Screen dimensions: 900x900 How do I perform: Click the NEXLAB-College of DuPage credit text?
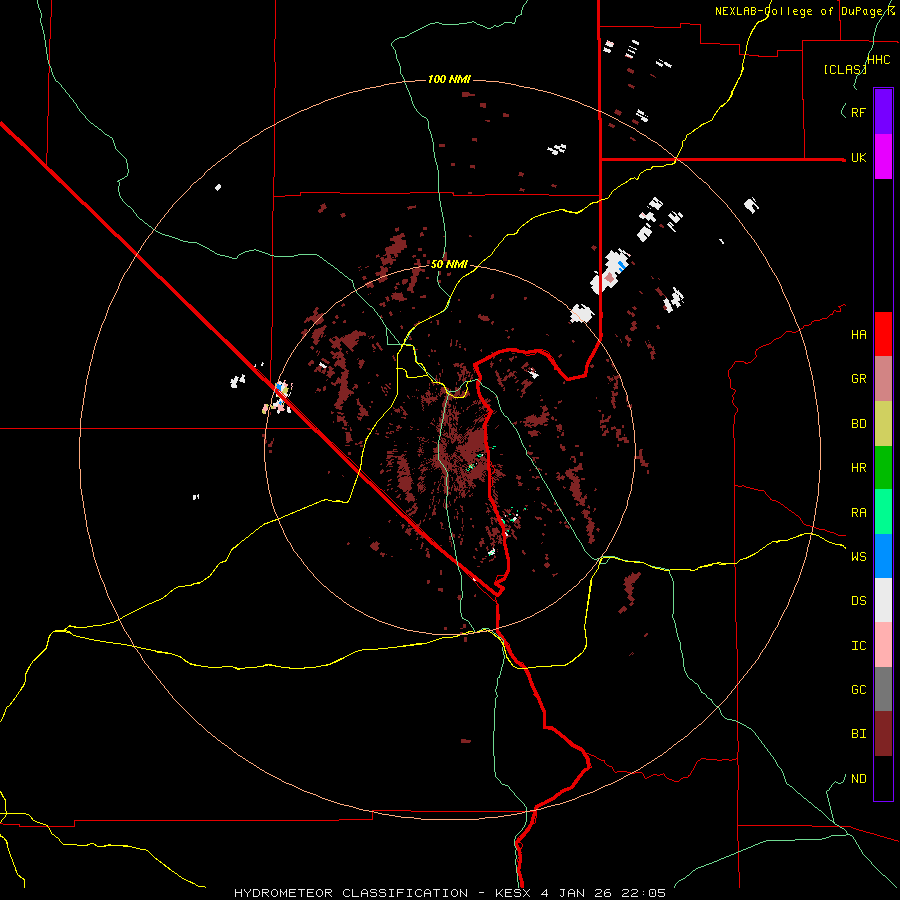(804, 11)
